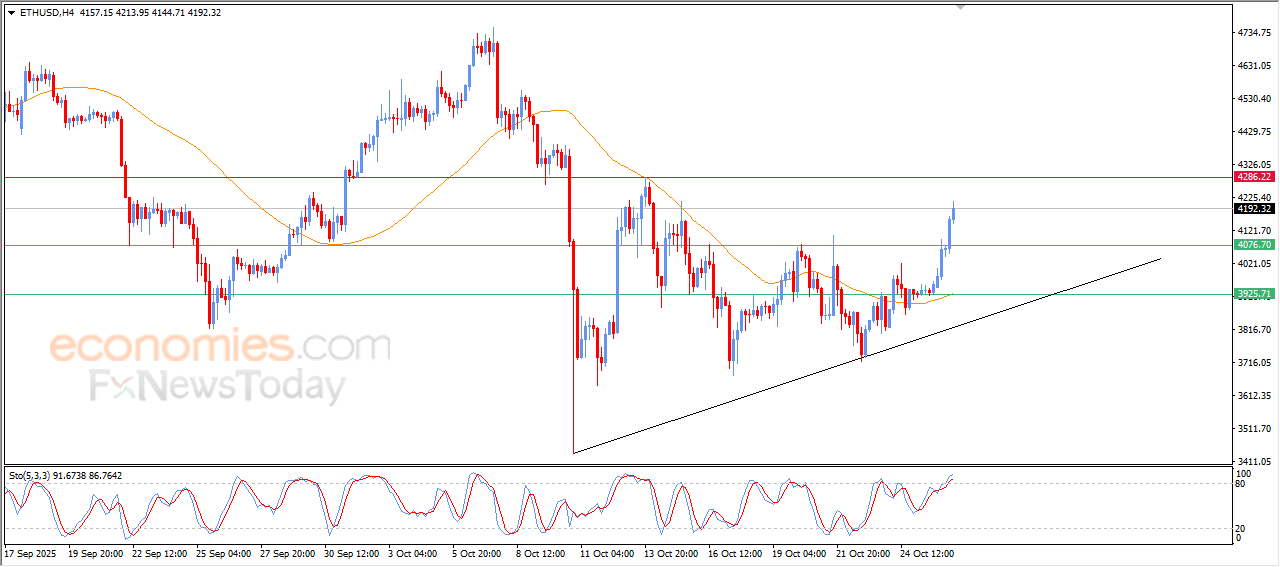Click the ETHUSD,H4 chart title text

click(x=46, y=13)
